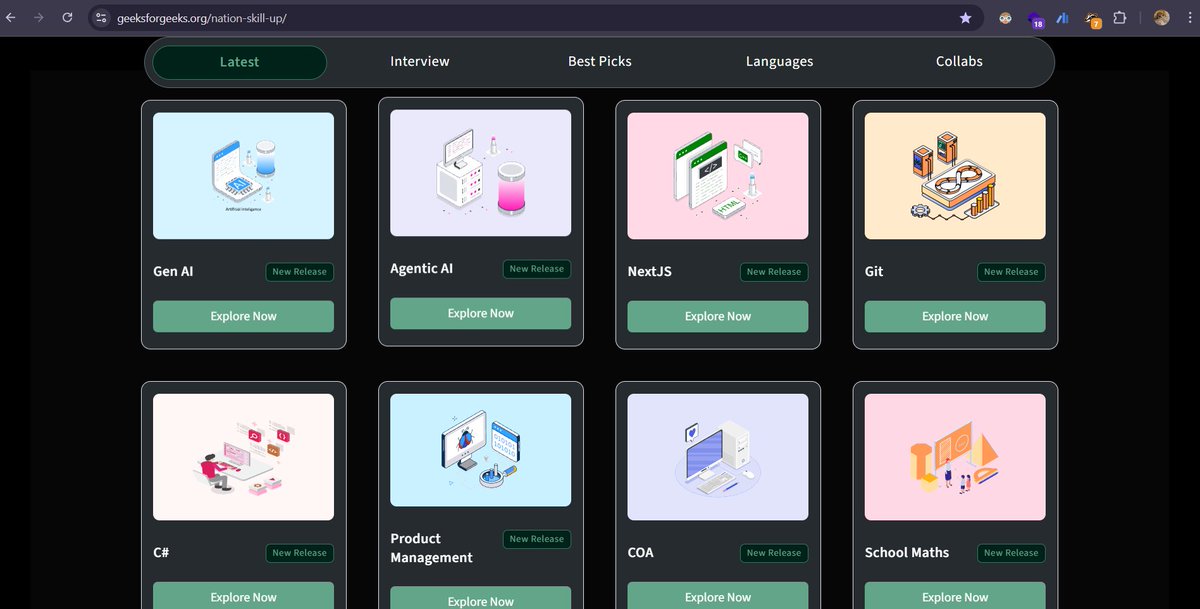Click the New Release badge on School Maths
The height and width of the screenshot is (609, 1200).
tap(1011, 552)
